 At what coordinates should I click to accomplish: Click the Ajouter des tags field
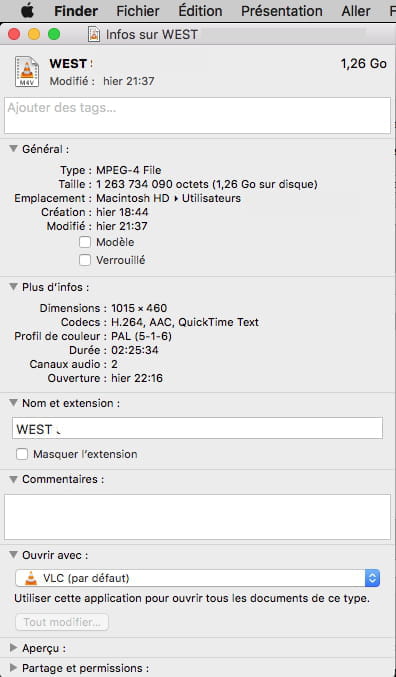click(197, 115)
